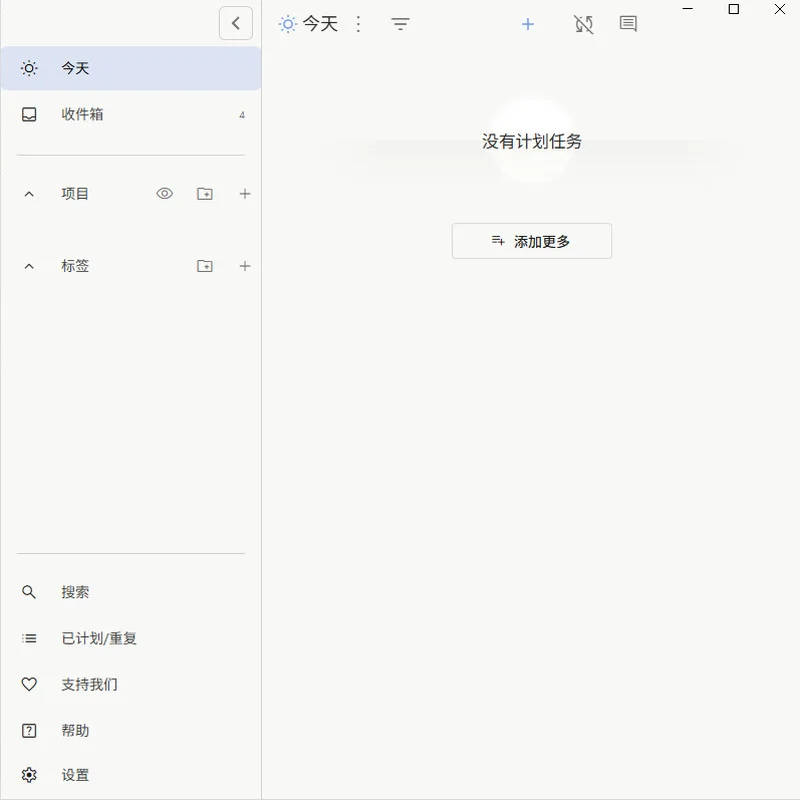
Task: Close the window
Action: [x=780, y=9]
